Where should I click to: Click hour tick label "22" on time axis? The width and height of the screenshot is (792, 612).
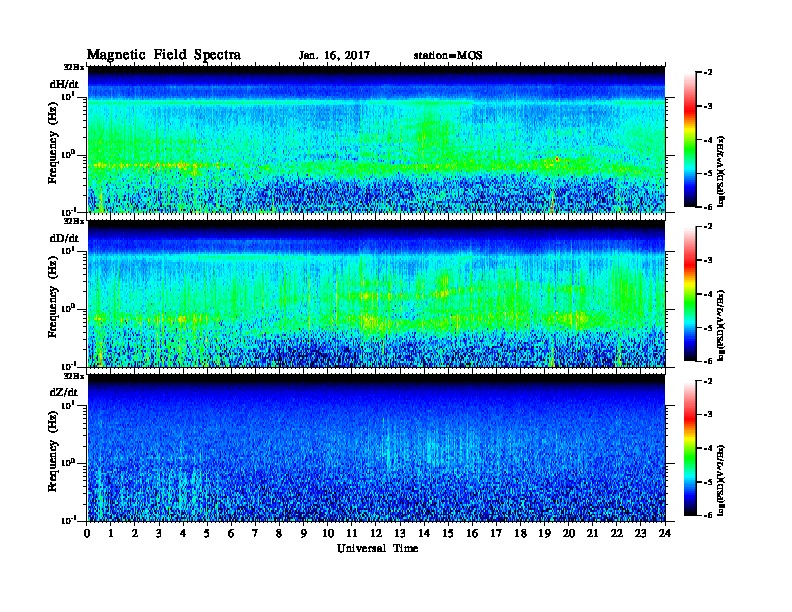tap(617, 534)
